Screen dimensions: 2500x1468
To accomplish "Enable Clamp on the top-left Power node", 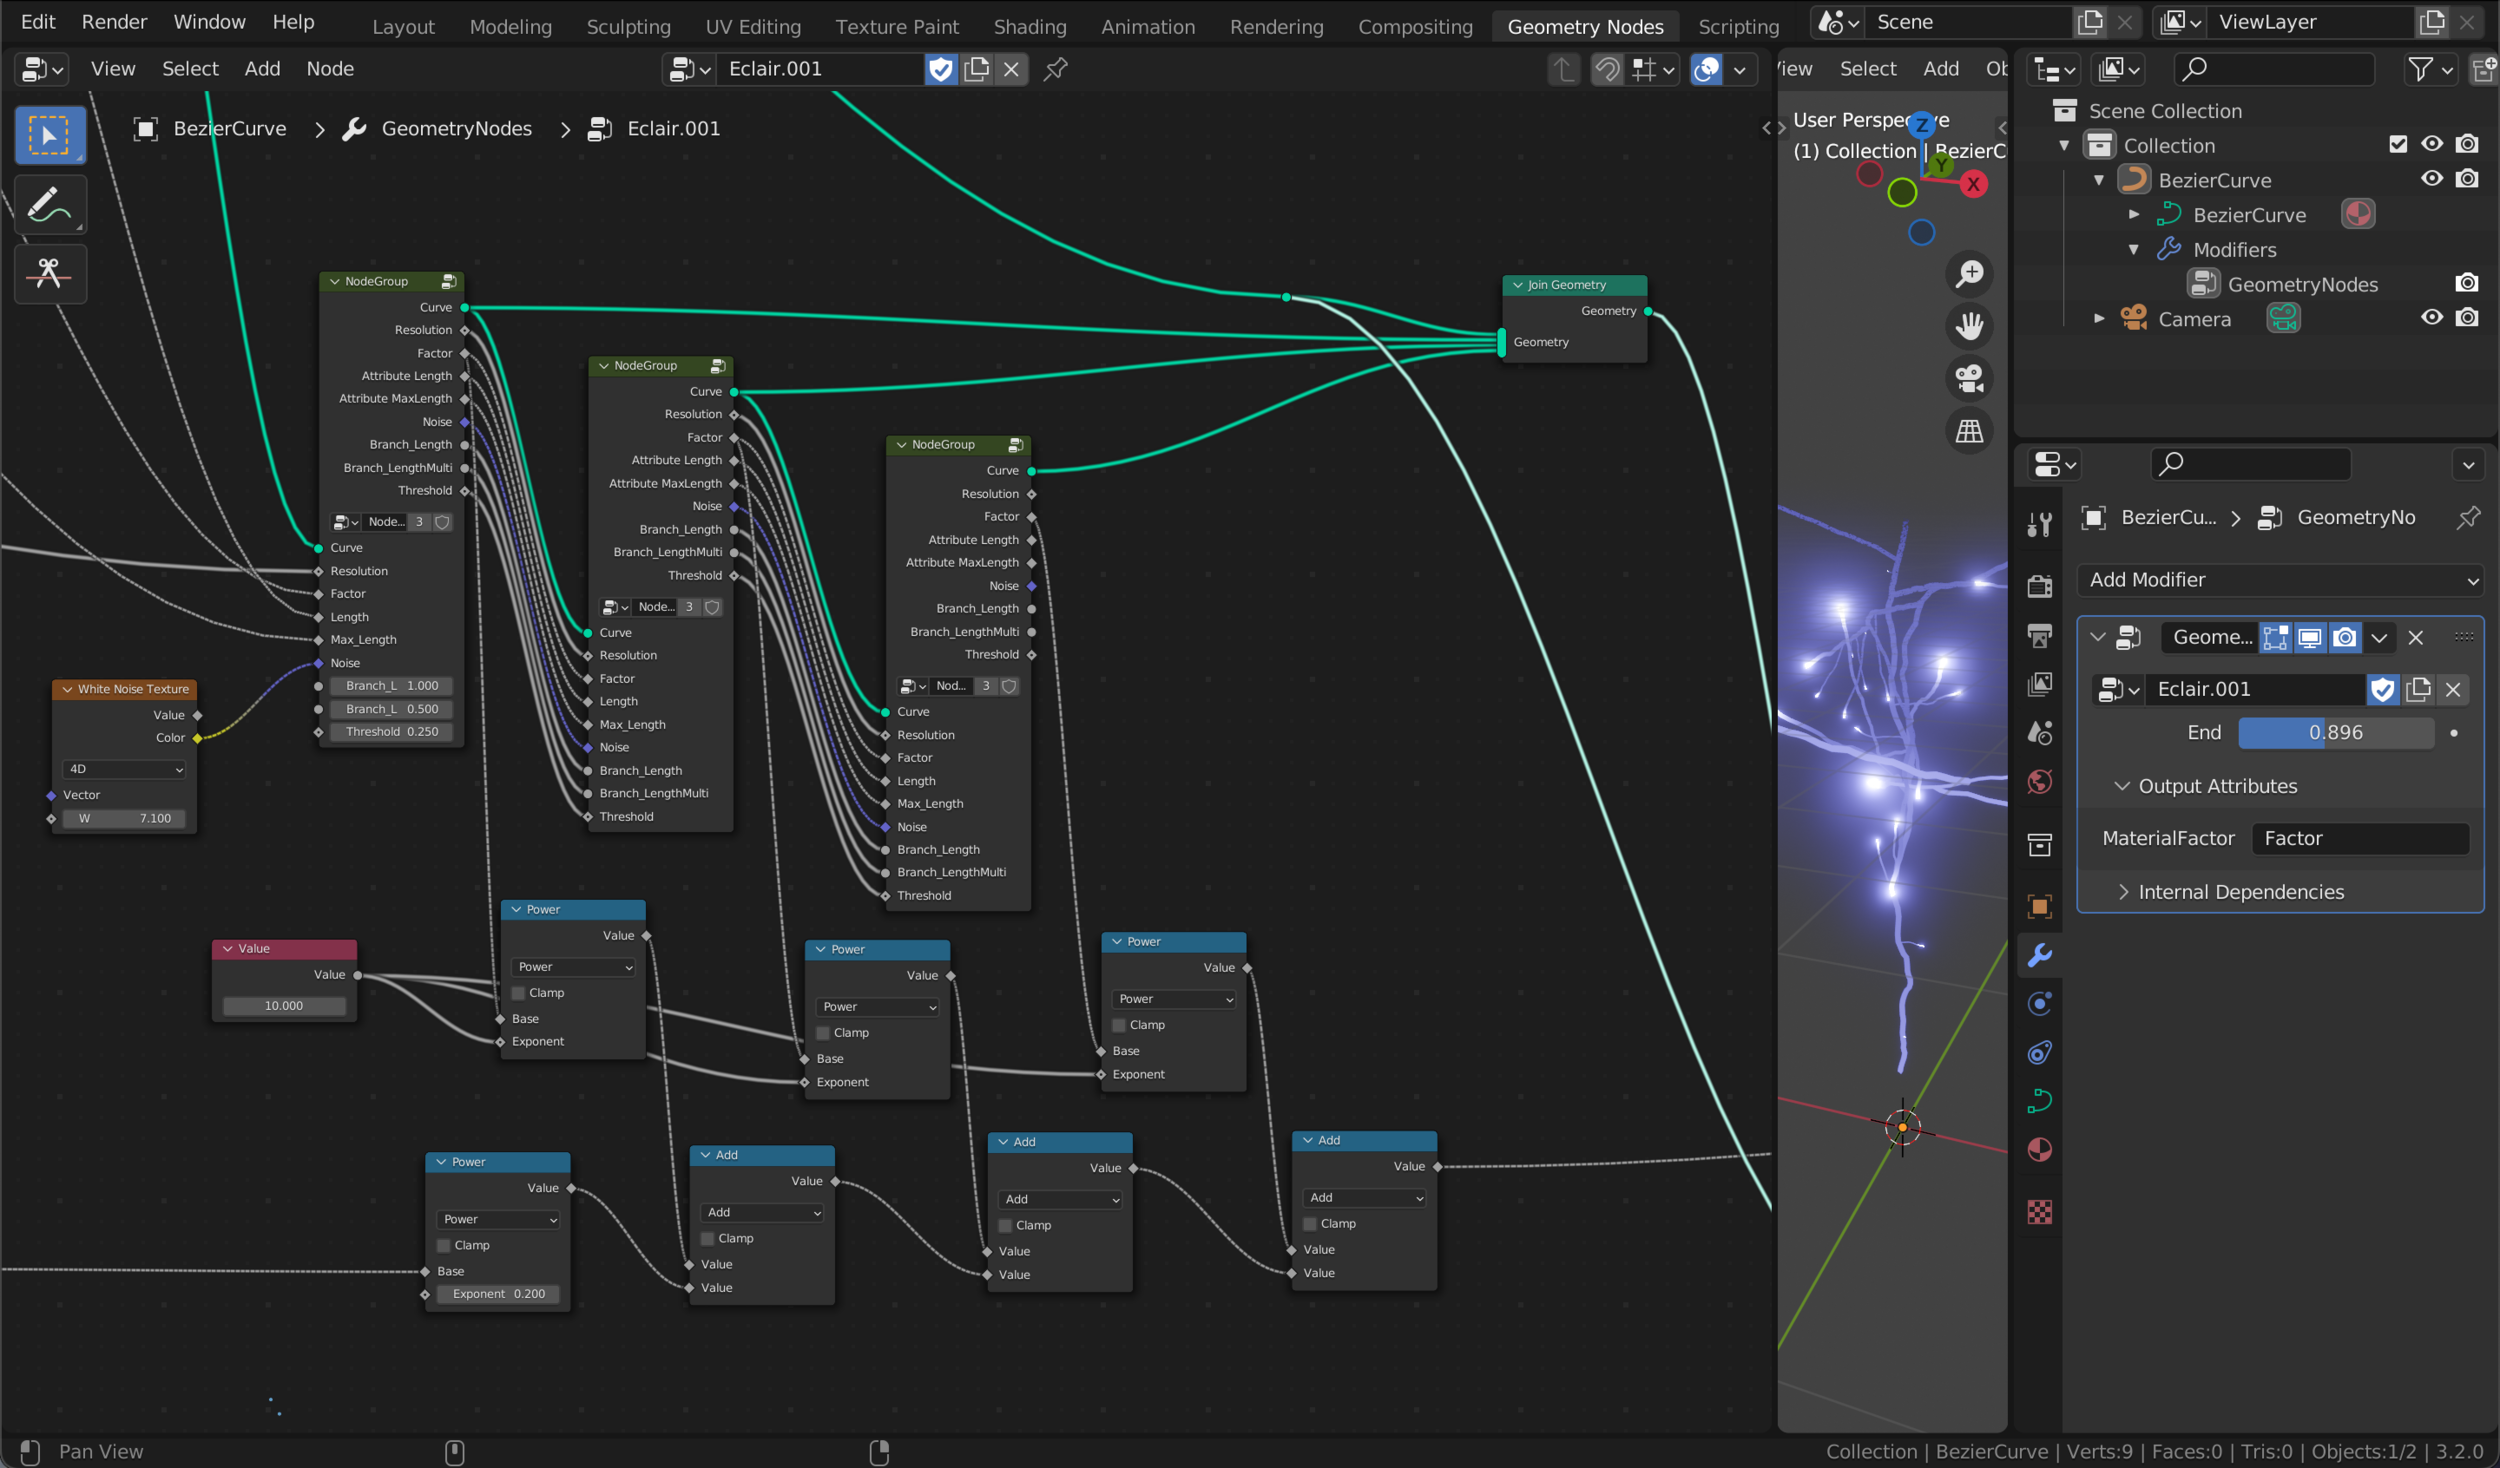I will (x=519, y=993).
